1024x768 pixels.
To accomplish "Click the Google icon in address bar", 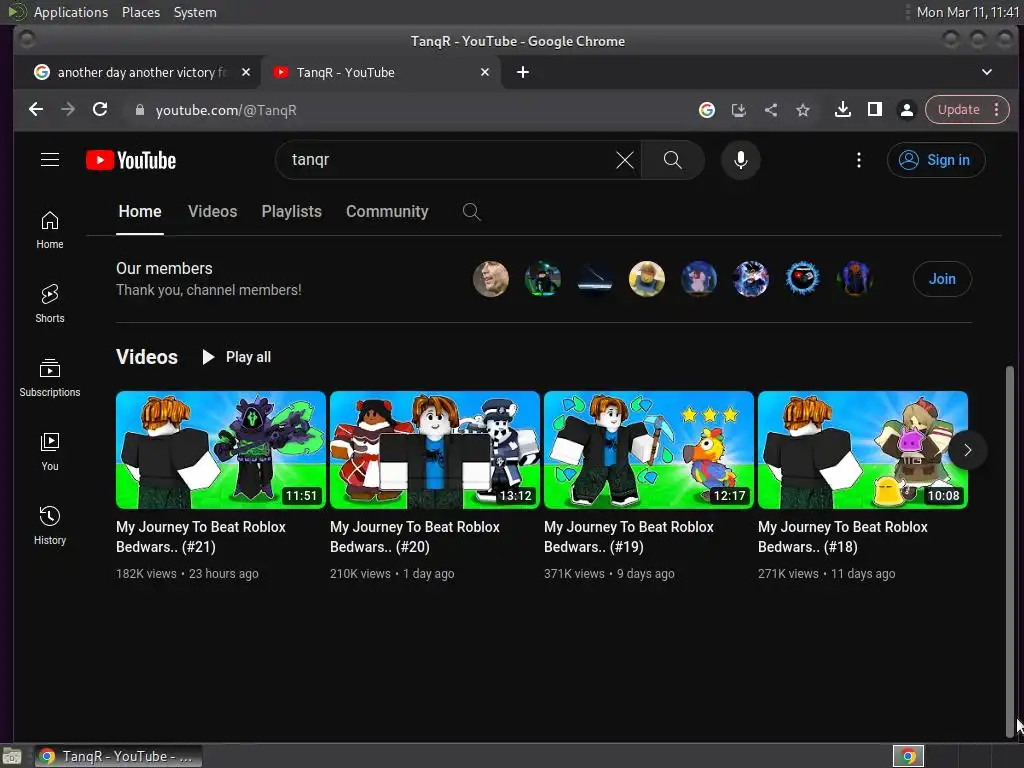I will pyautogui.click(x=707, y=110).
